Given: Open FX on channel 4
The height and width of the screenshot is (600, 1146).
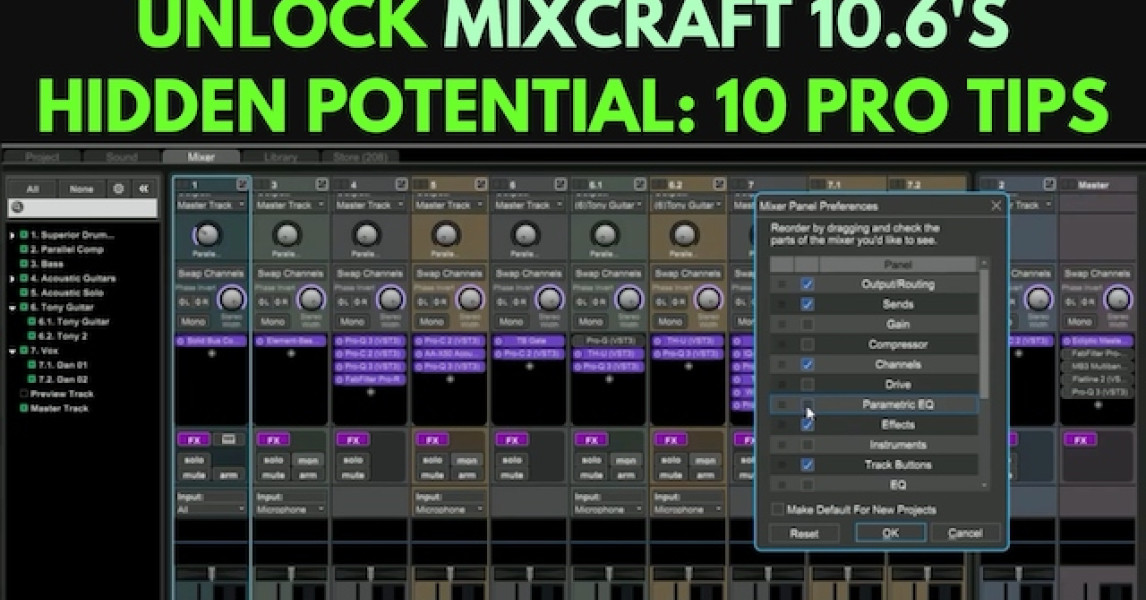Looking at the screenshot, I should pos(353,440).
